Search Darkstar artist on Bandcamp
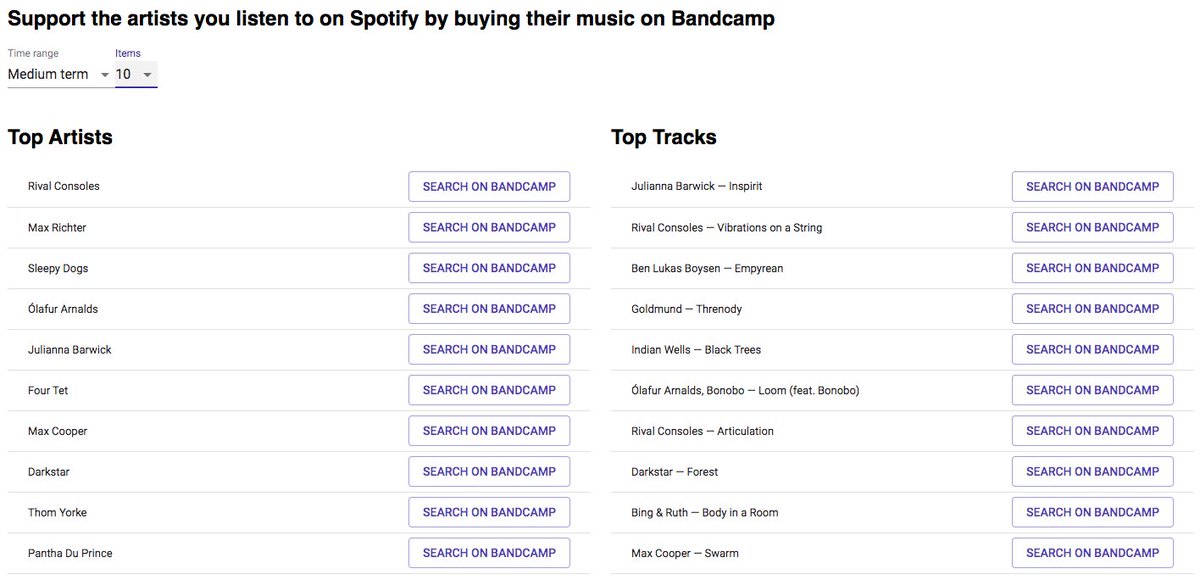1200x580 pixels. (x=489, y=471)
